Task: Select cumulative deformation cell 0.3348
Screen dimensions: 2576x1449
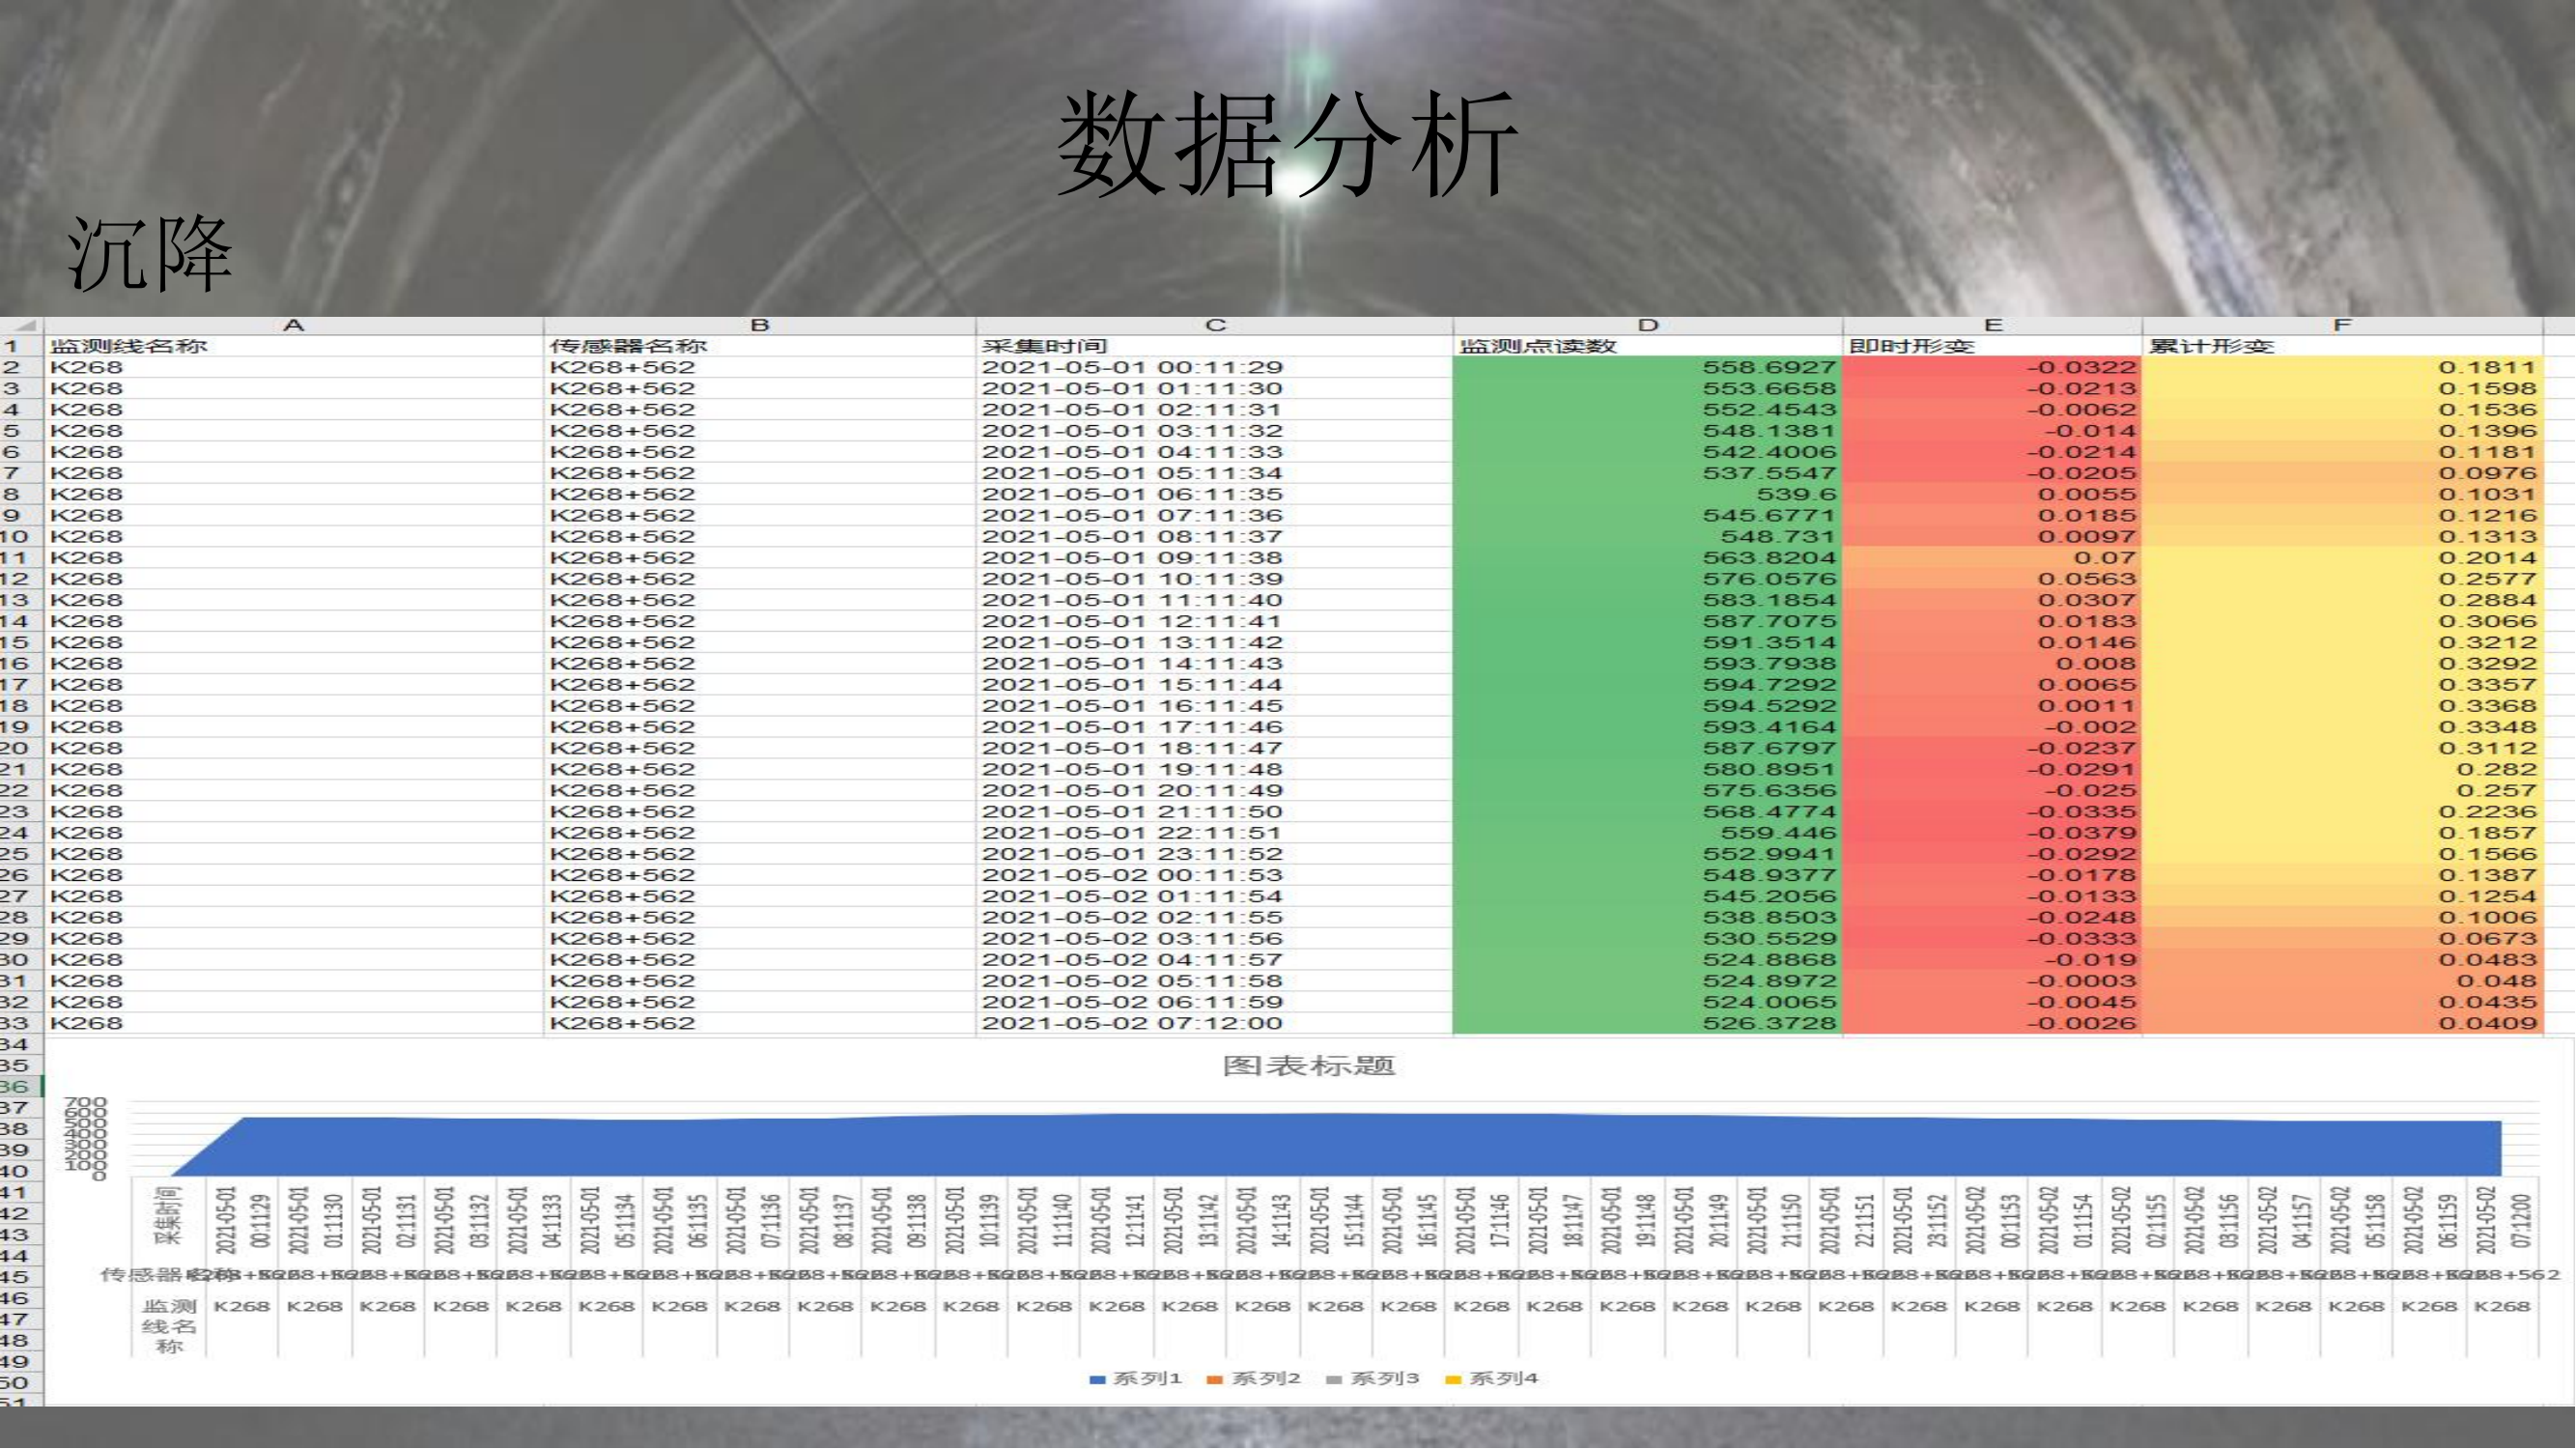Action: pos(2342,727)
